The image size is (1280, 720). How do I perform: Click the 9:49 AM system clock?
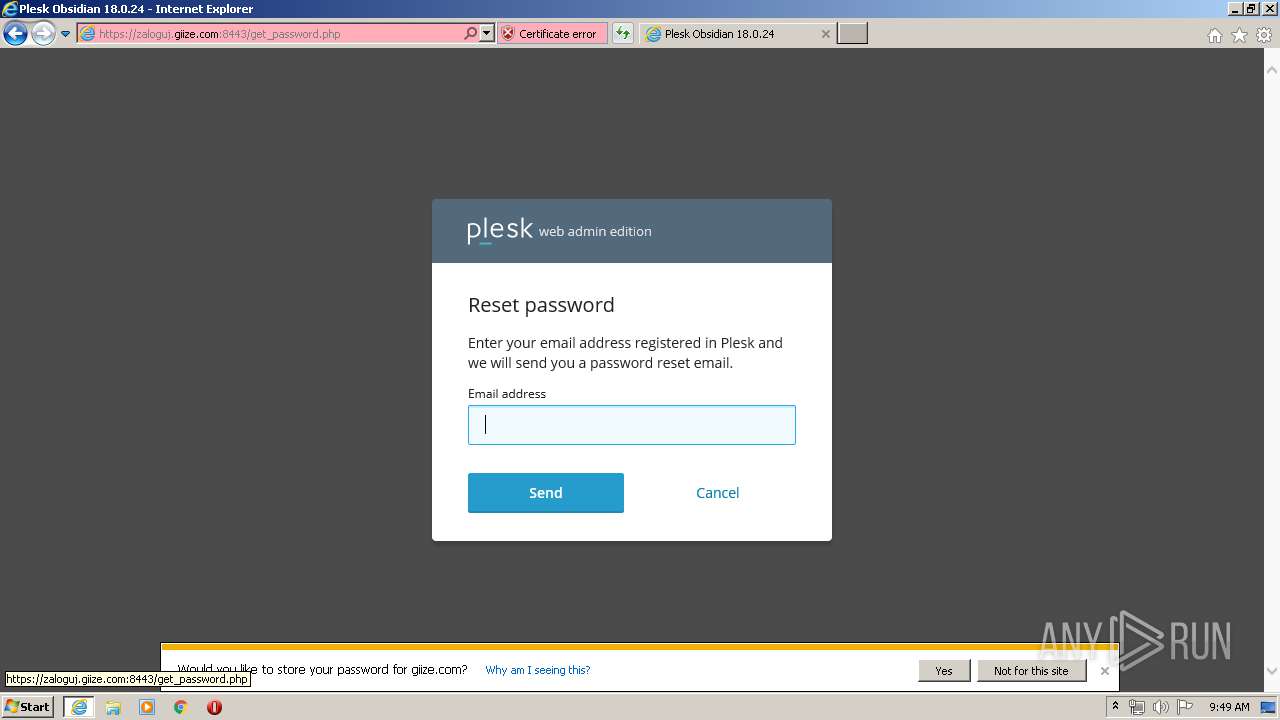pyautogui.click(x=1229, y=707)
